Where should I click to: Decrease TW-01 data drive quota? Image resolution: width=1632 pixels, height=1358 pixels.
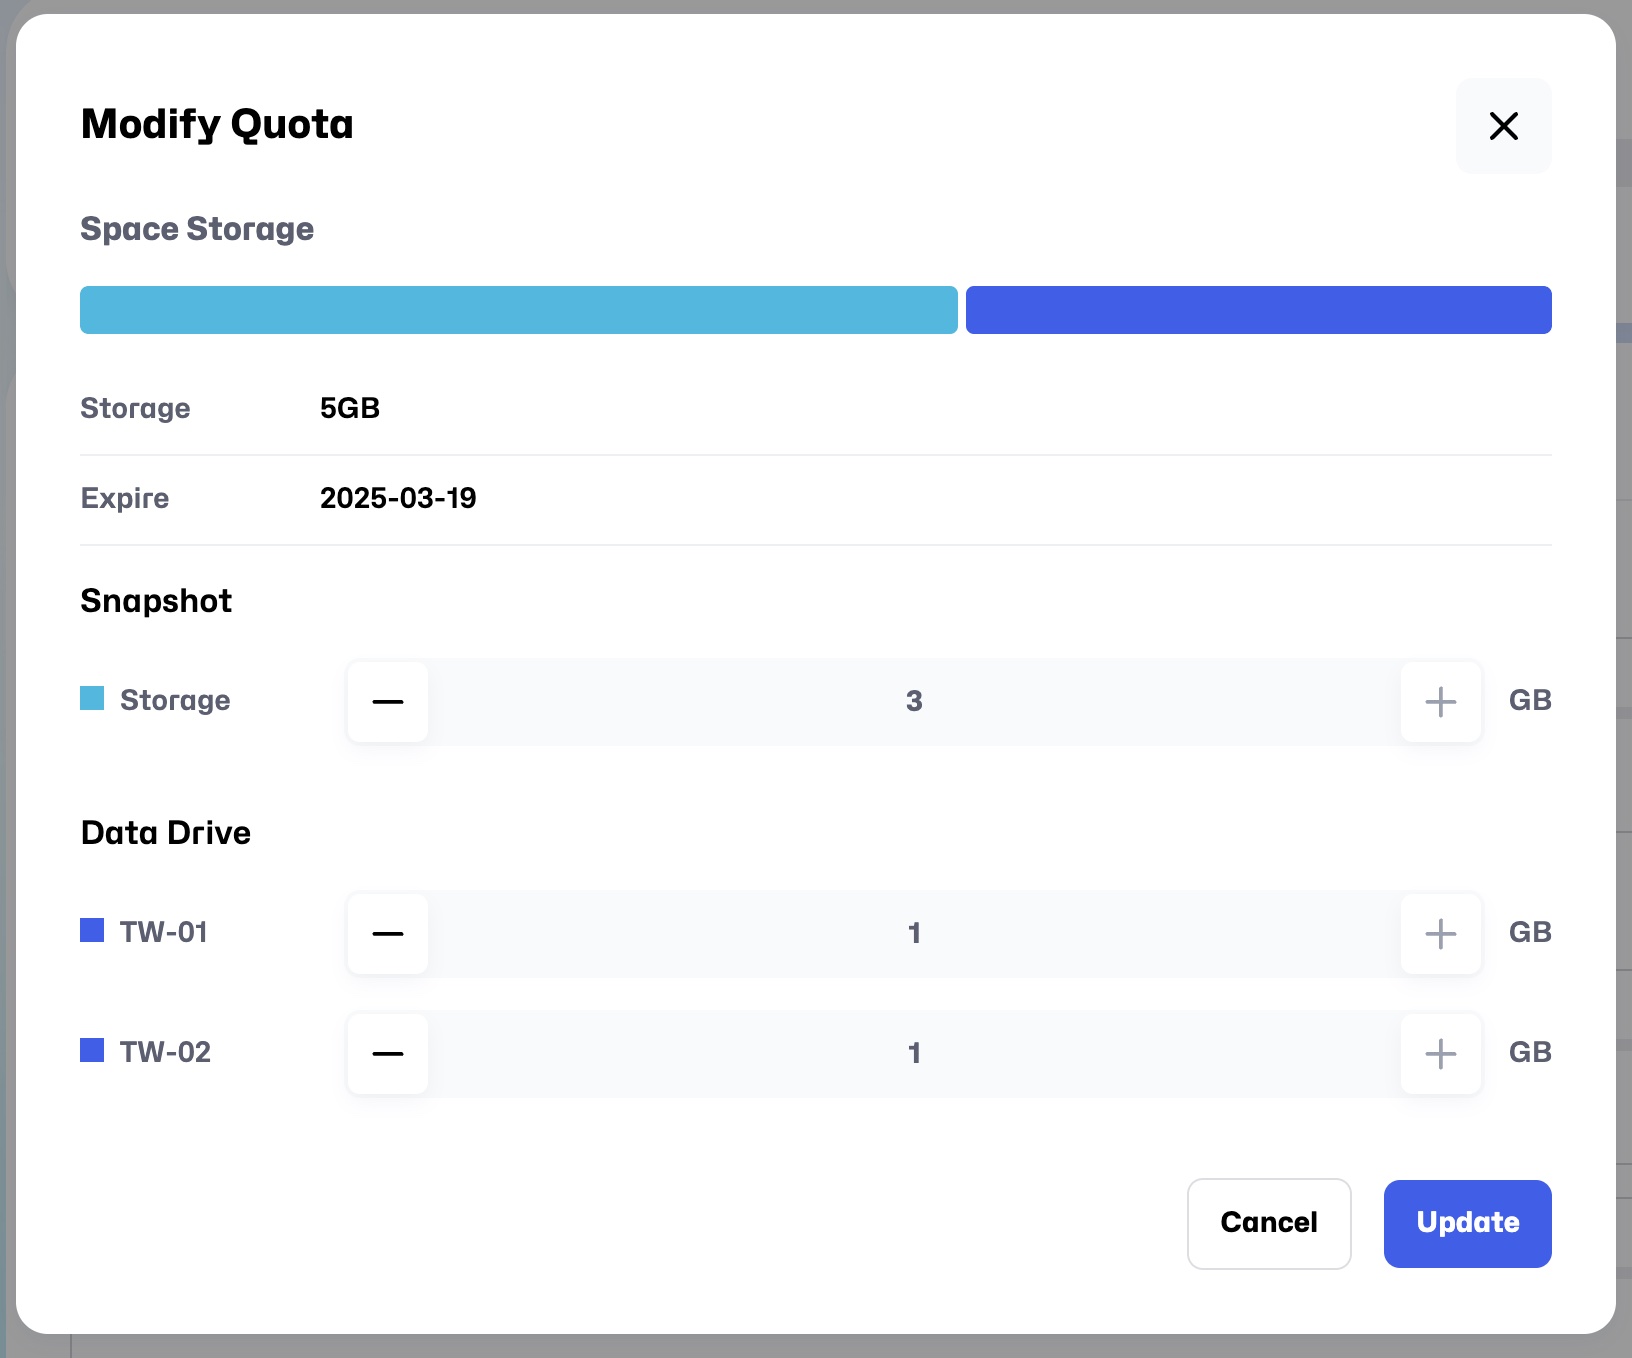(388, 933)
